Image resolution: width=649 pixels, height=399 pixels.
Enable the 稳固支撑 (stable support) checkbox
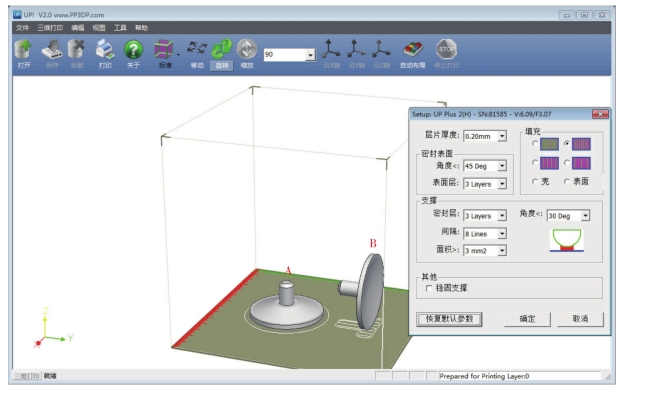pyautogui.click(x=429, y=288)
